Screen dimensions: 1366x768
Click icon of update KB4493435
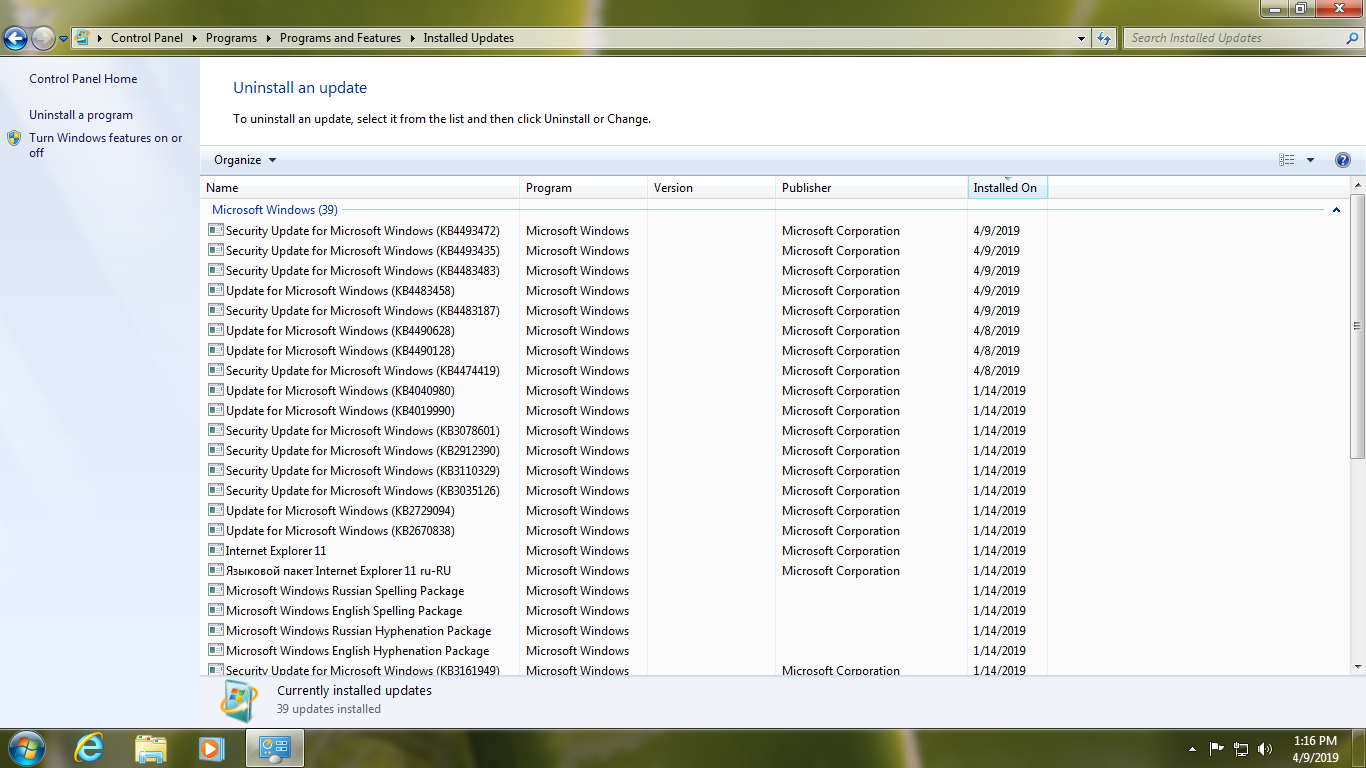click(215, 250)
